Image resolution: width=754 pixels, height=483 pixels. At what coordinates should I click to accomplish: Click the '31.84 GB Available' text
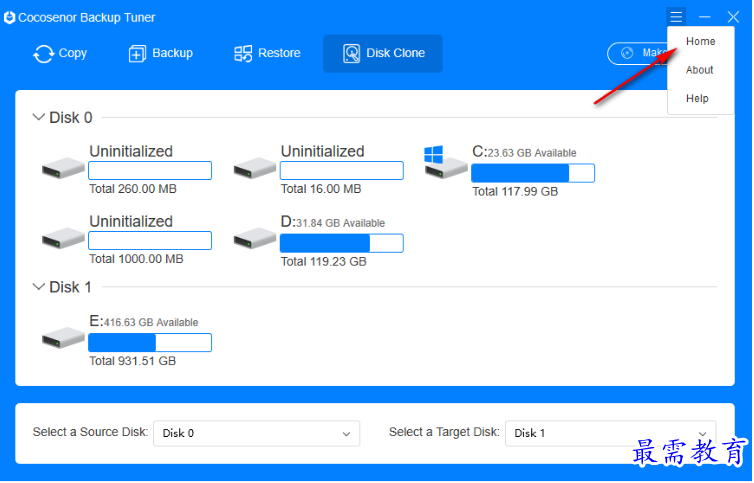pos(340,224)
